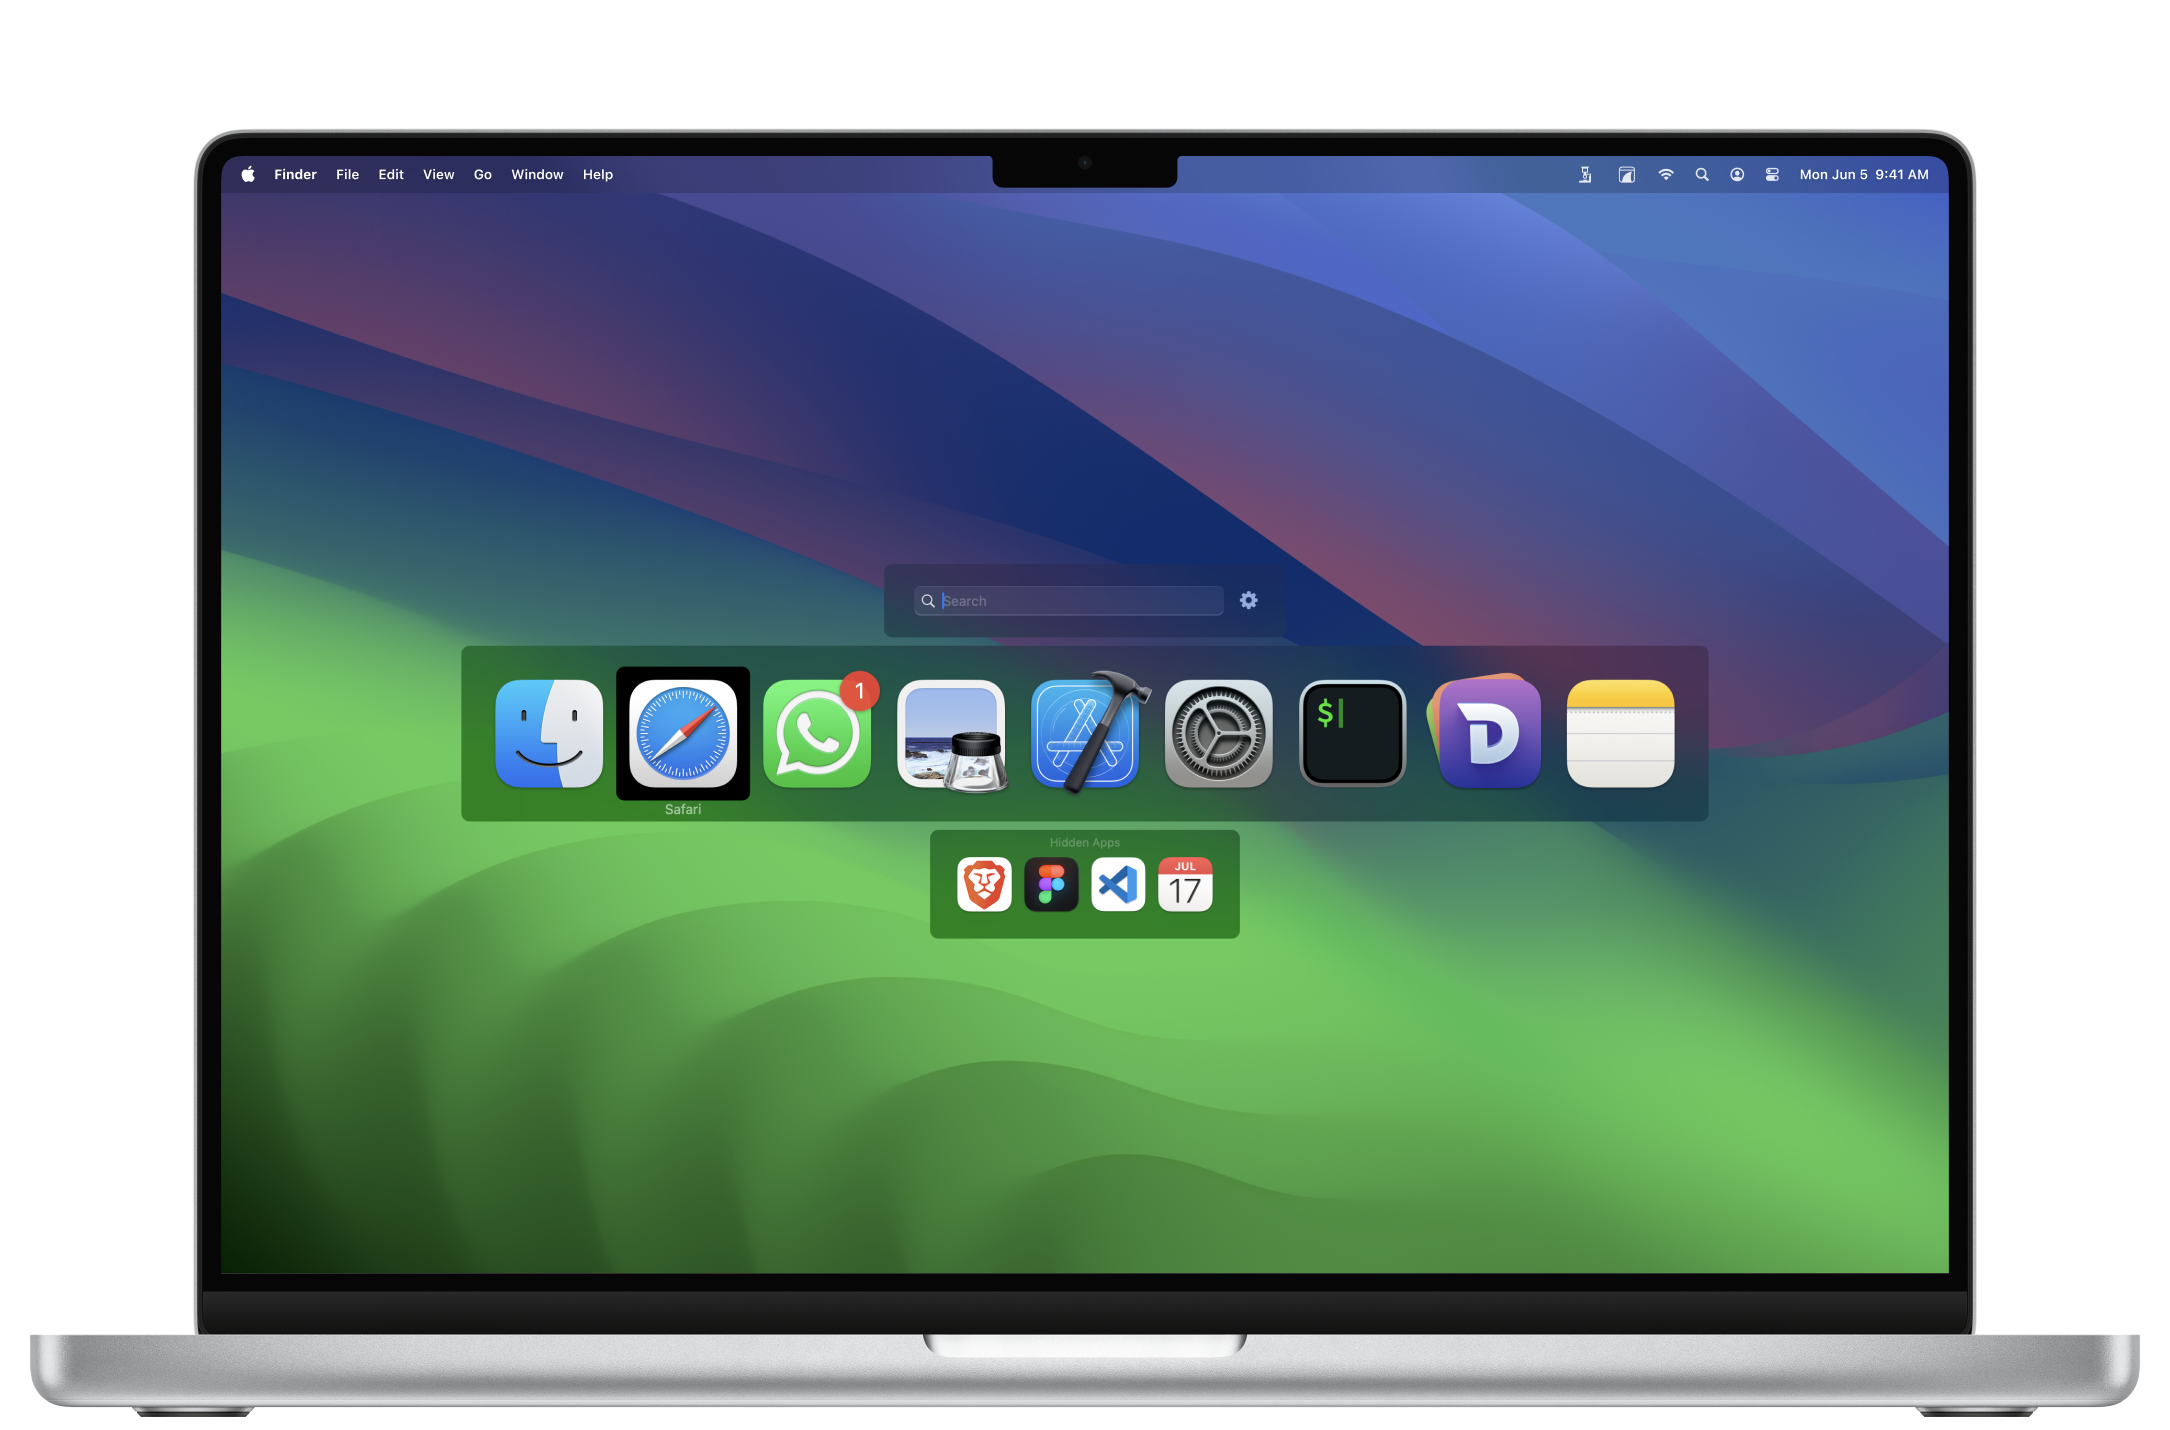
Task: Click the Safari label under the icon
Action: [x=683, y=809]
